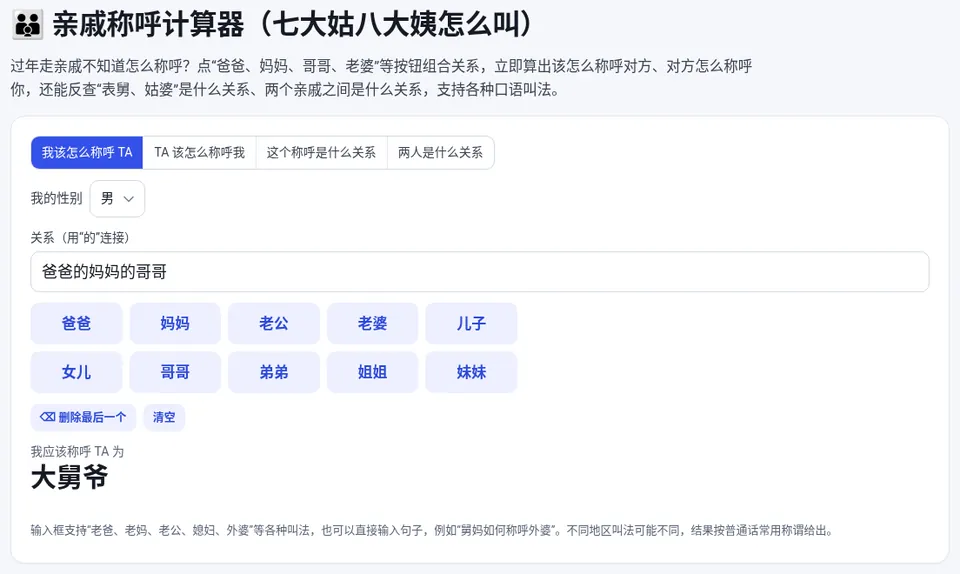Image resolution: width=960 pixels, height=574 pixels.
Task: Add 妈妈 to the relationship chain
Action: click(175, 323)
